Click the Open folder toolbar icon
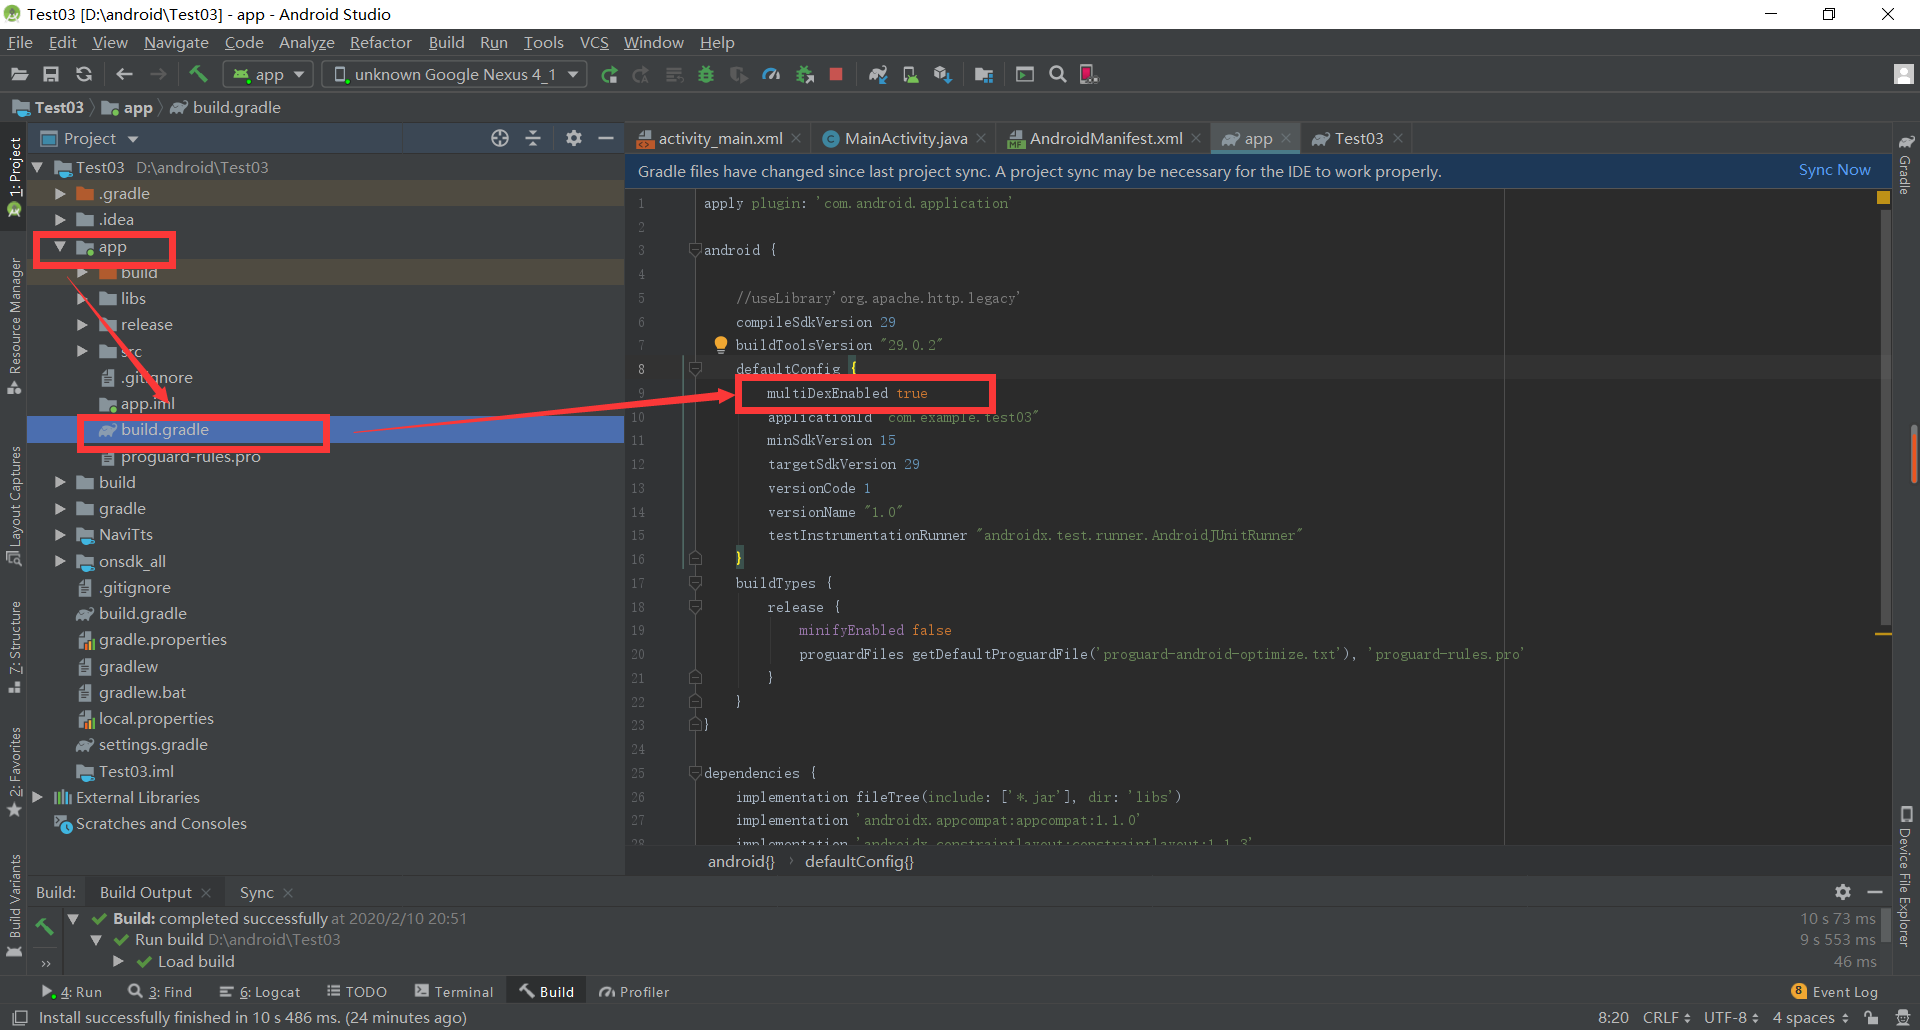This screenshot has width=1920, height=1030. (x=19, y=74)
